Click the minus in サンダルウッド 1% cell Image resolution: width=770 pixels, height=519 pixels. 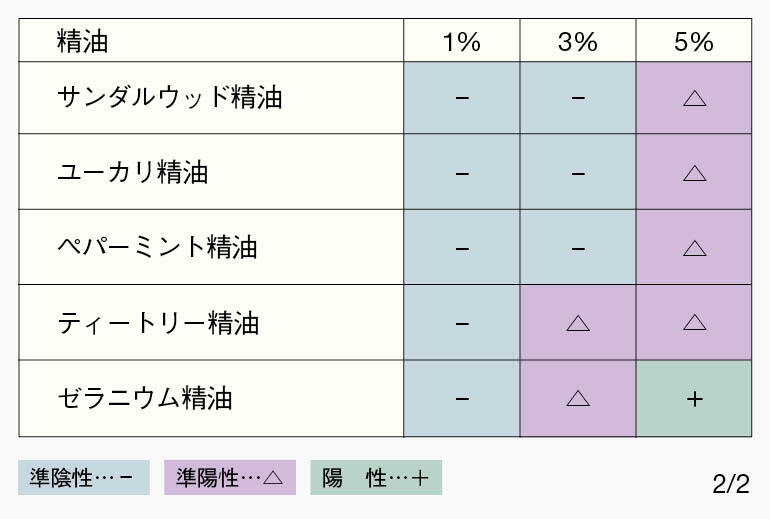pyautogui.click(x=462, y=98)
